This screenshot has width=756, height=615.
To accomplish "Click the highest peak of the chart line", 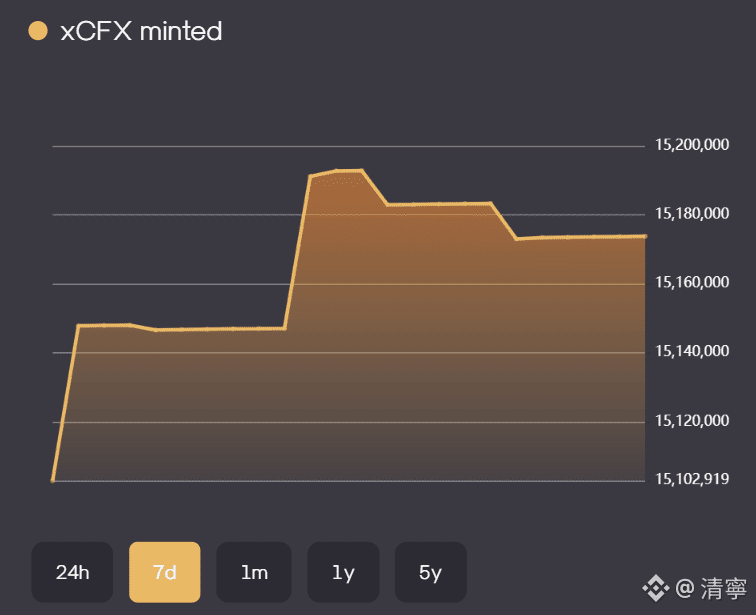I will coord(350,170).
